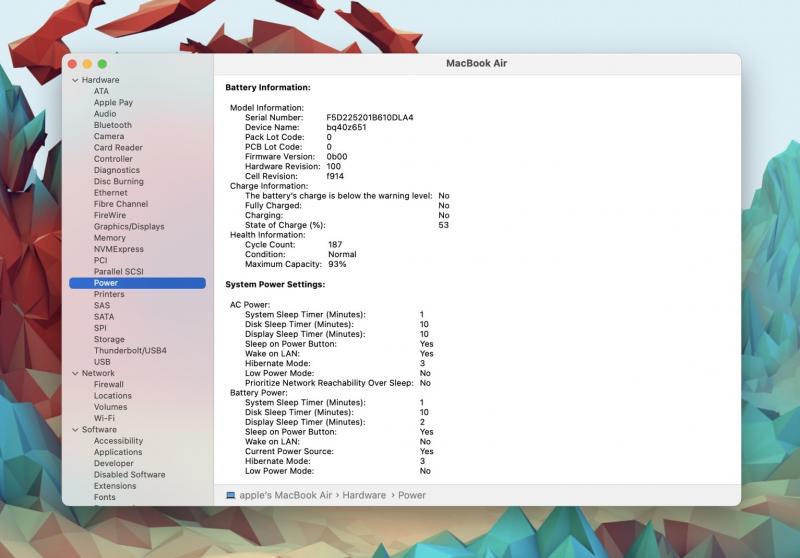This screenshot has width=800, height=558.
Task: Select Accessibility under Software
Action: [118, 441]
